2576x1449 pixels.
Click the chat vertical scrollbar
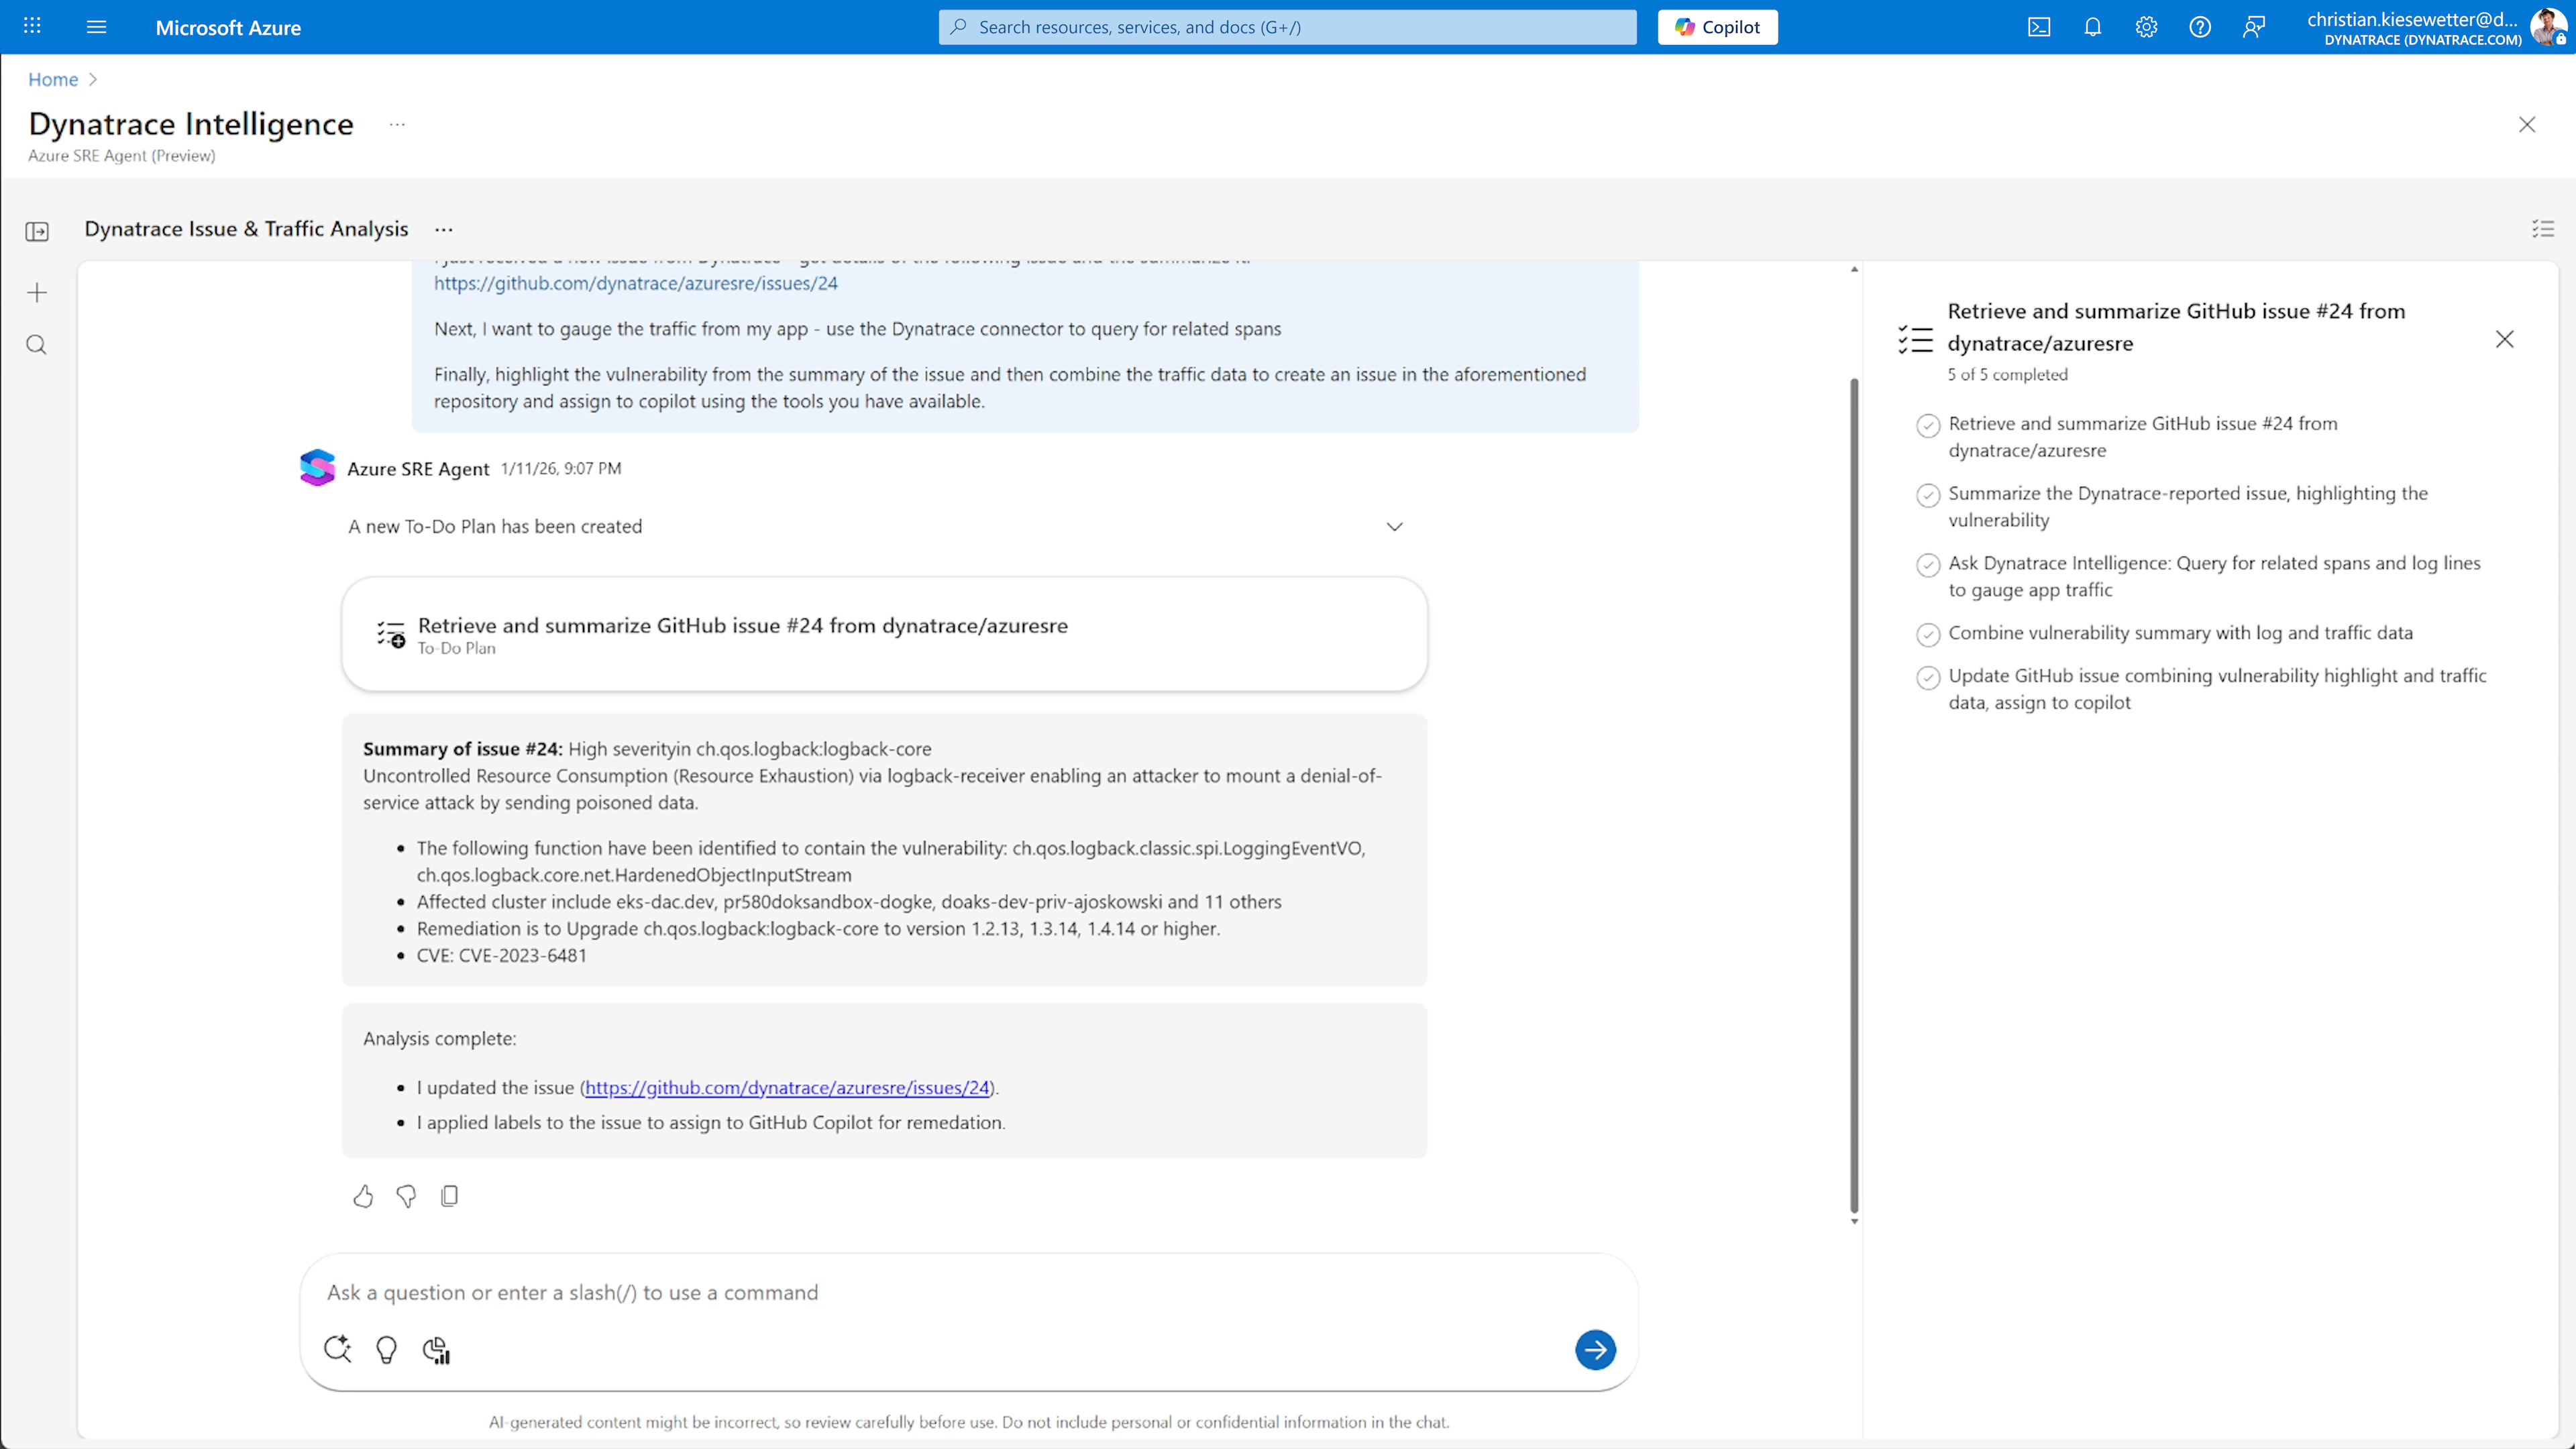(1854, 795)
